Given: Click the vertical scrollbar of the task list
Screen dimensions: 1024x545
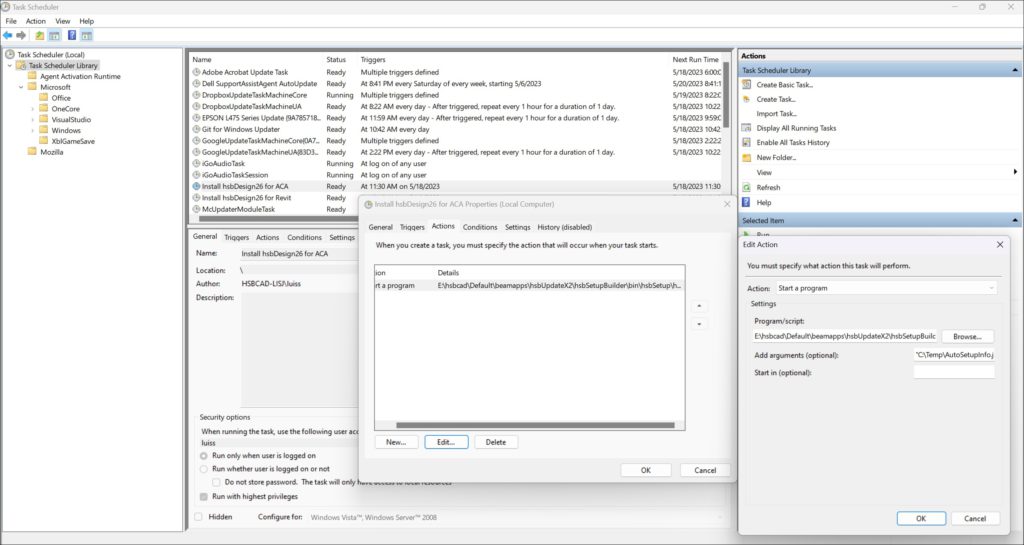Looking at the screenshot, I should pyautogui.click(x=726, y=95).
